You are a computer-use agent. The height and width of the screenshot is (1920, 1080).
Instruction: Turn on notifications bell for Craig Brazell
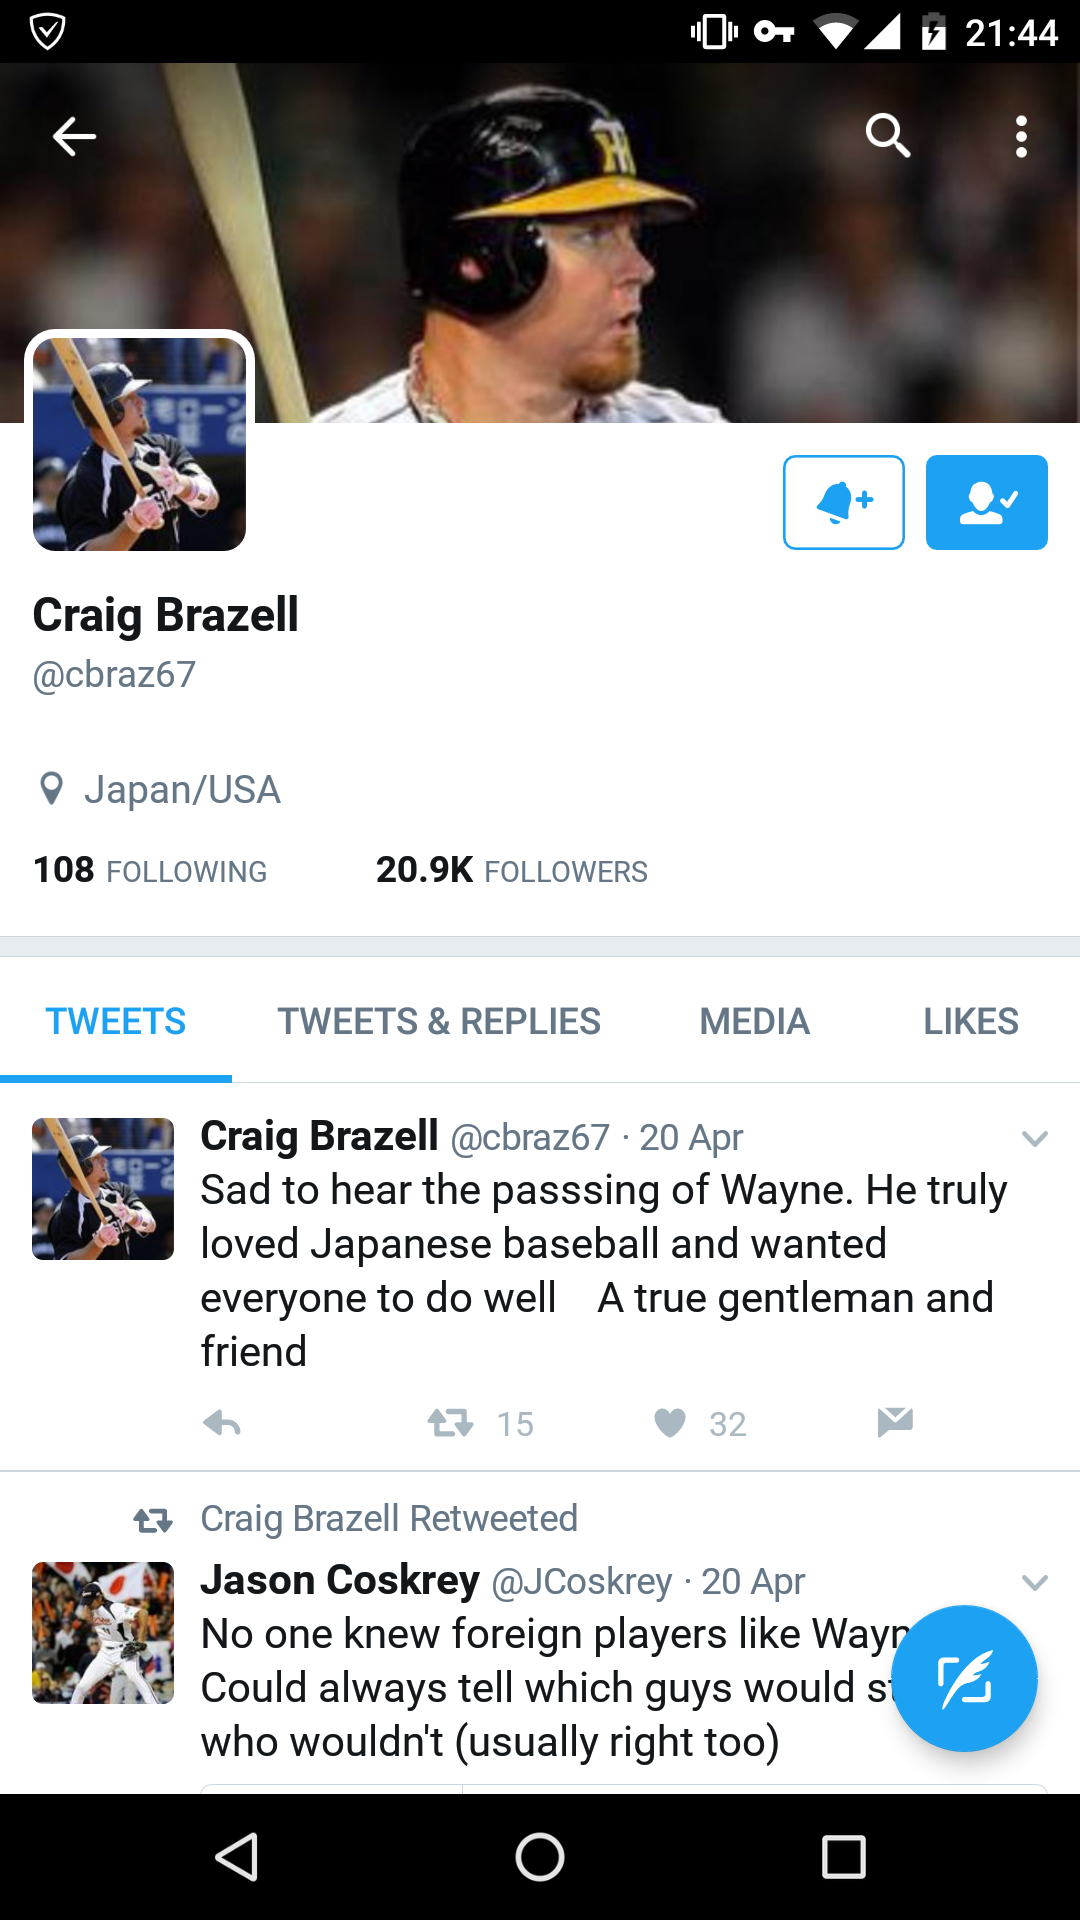[844, 502]
